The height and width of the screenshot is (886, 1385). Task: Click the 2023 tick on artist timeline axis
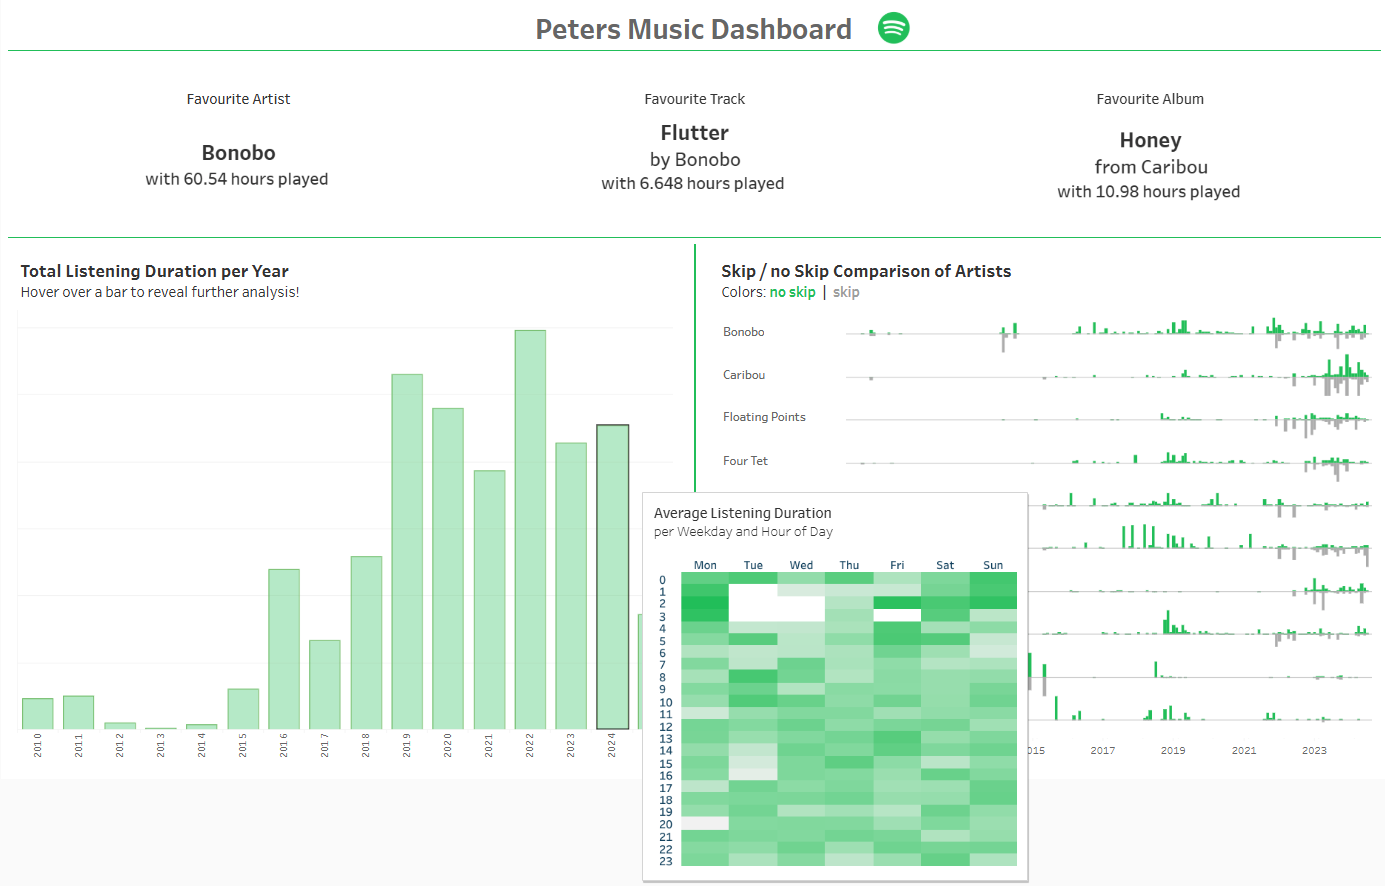point(1314,750)
